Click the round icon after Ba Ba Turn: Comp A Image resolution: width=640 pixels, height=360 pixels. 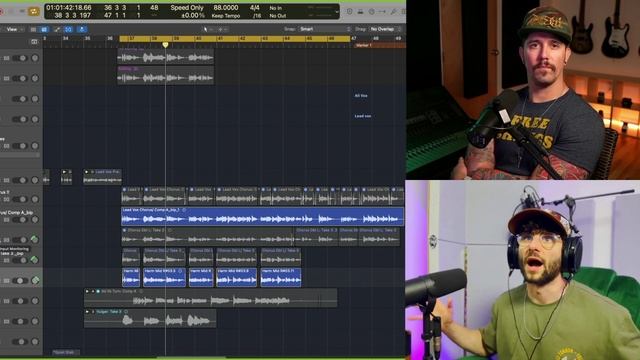141,291
